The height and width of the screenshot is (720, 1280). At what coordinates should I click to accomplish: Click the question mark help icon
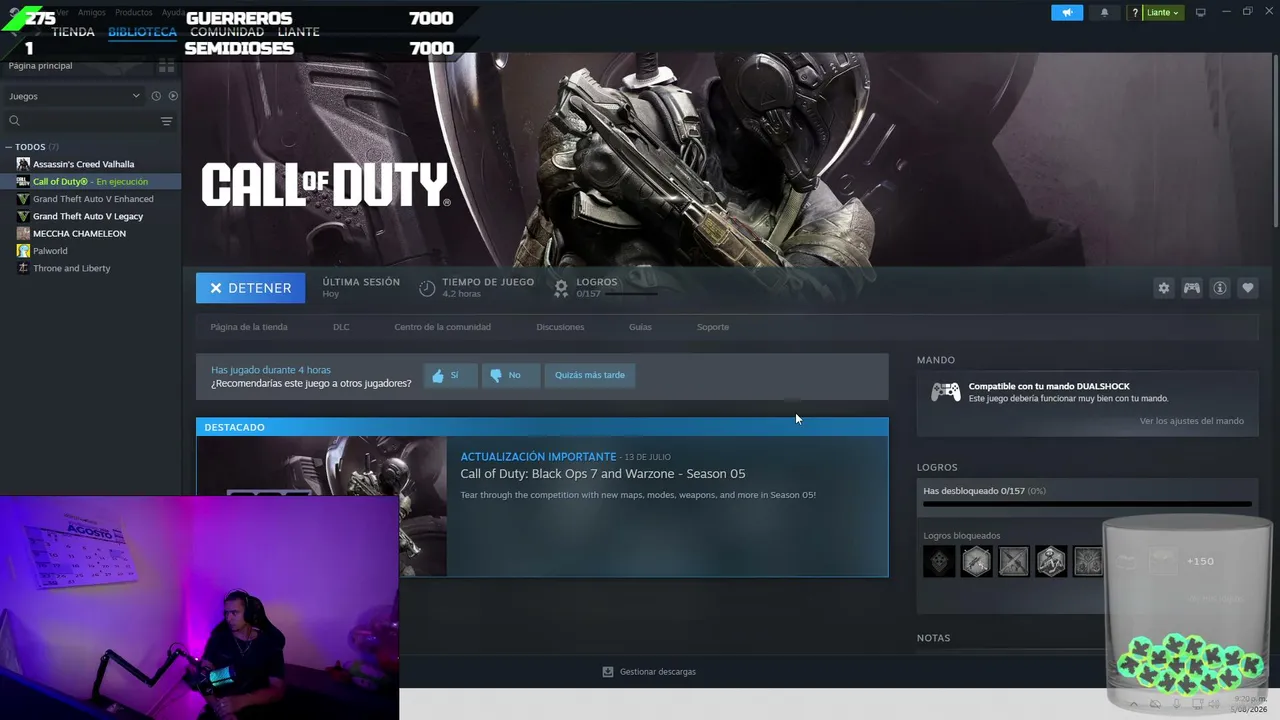[x=1135, y=13]
